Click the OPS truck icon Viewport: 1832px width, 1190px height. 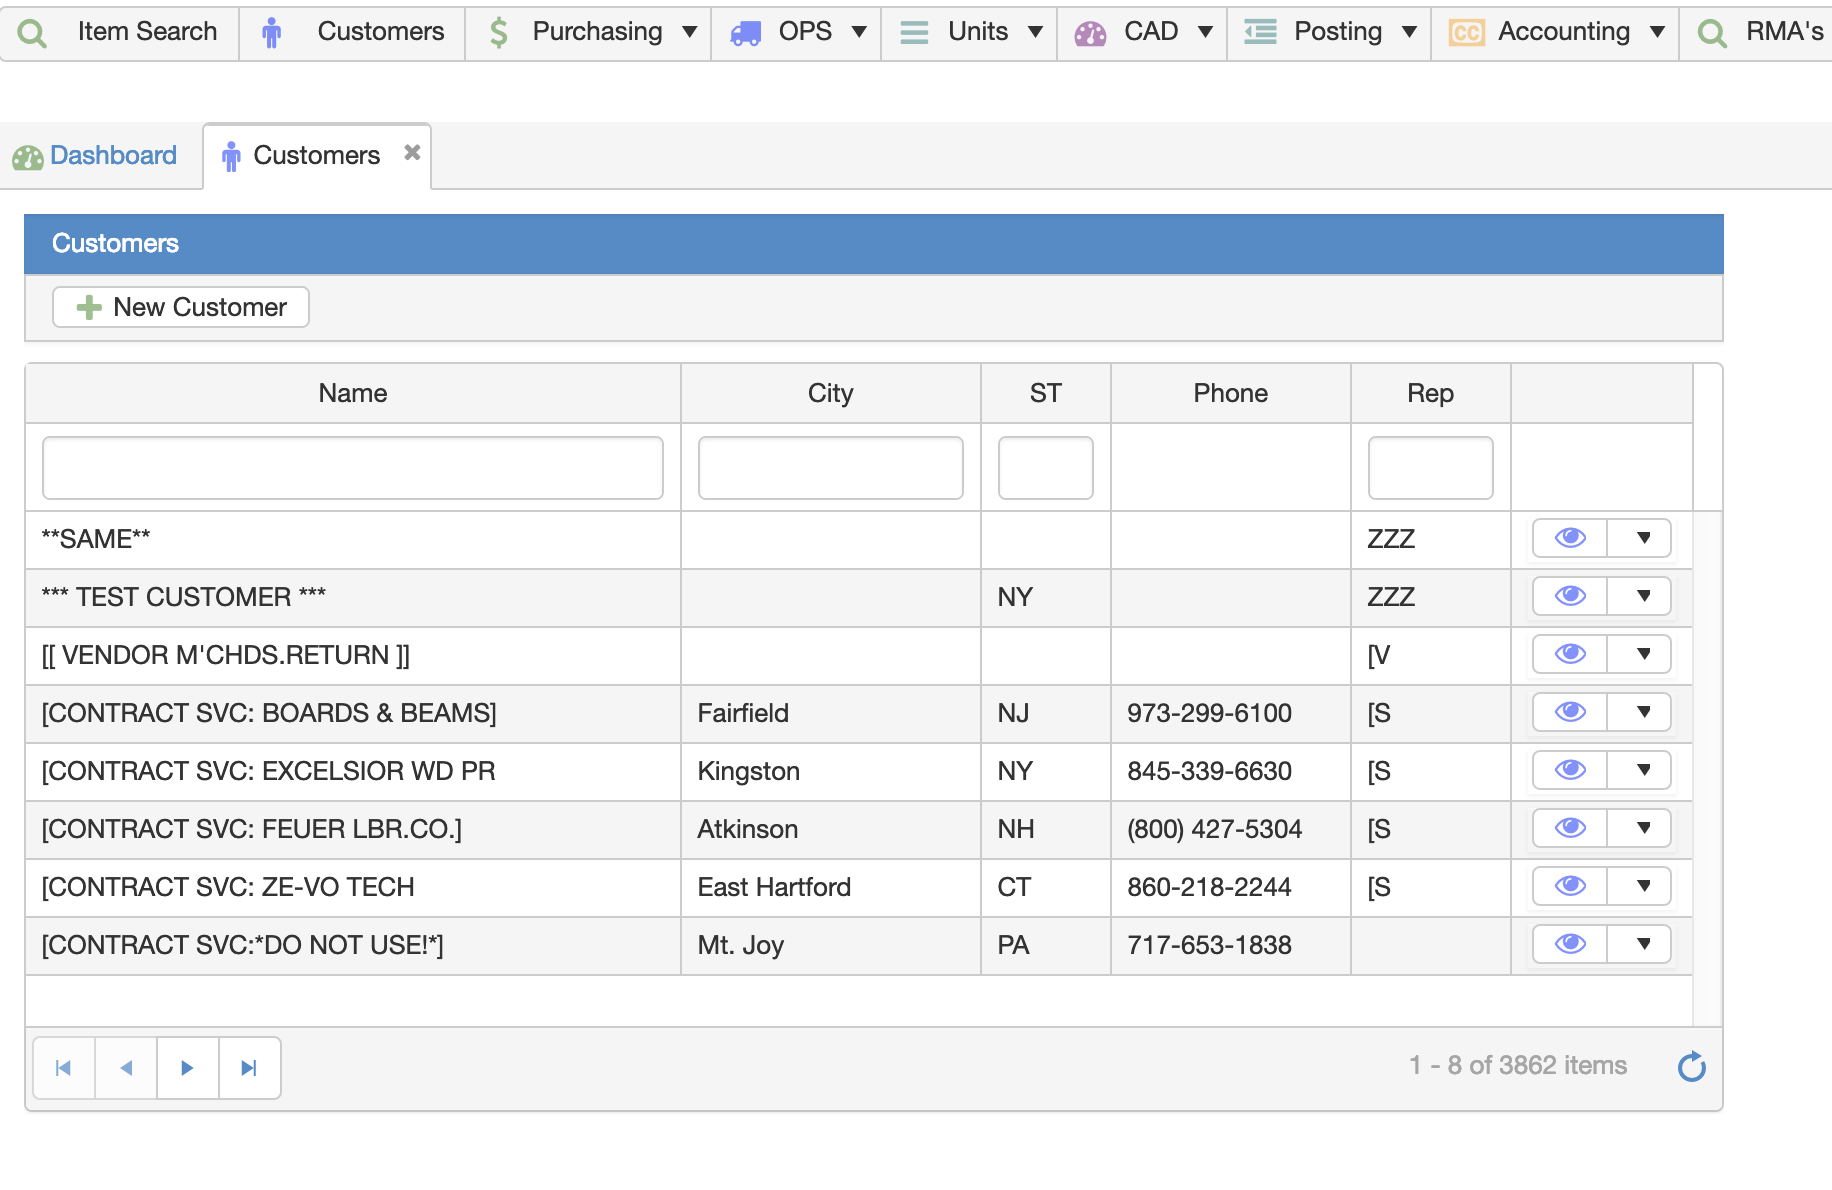click(x=746, y=34)
